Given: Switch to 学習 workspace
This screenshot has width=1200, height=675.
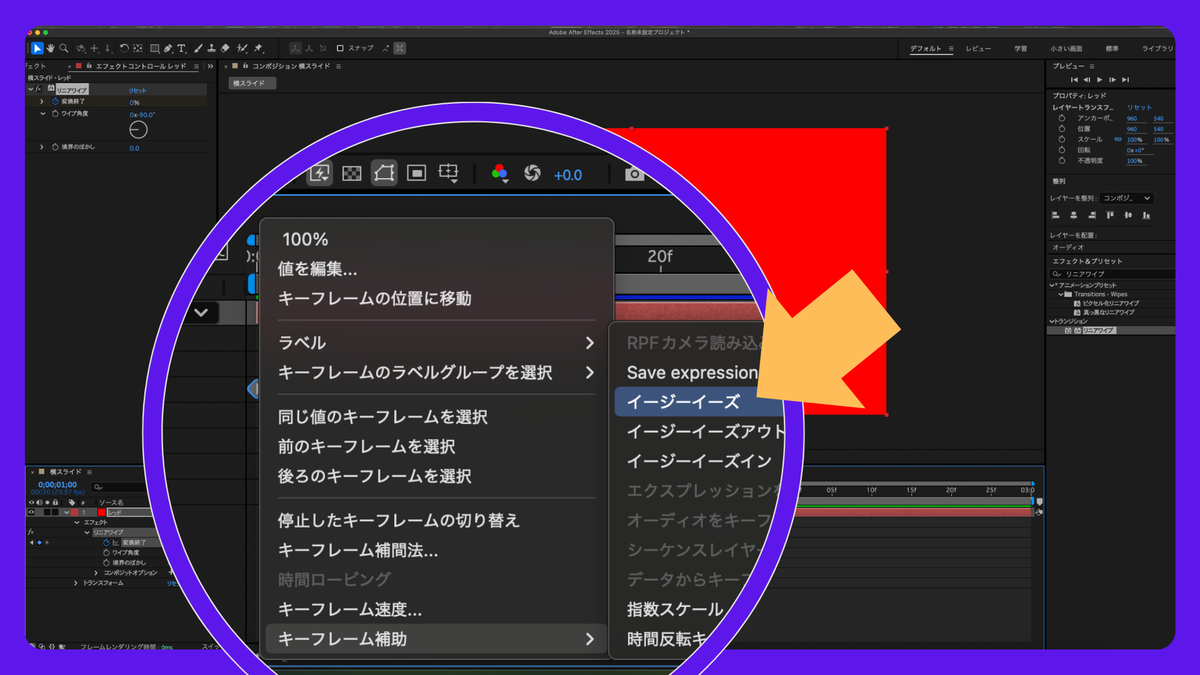Looking at the screenshot, I should coord(1020,48).
